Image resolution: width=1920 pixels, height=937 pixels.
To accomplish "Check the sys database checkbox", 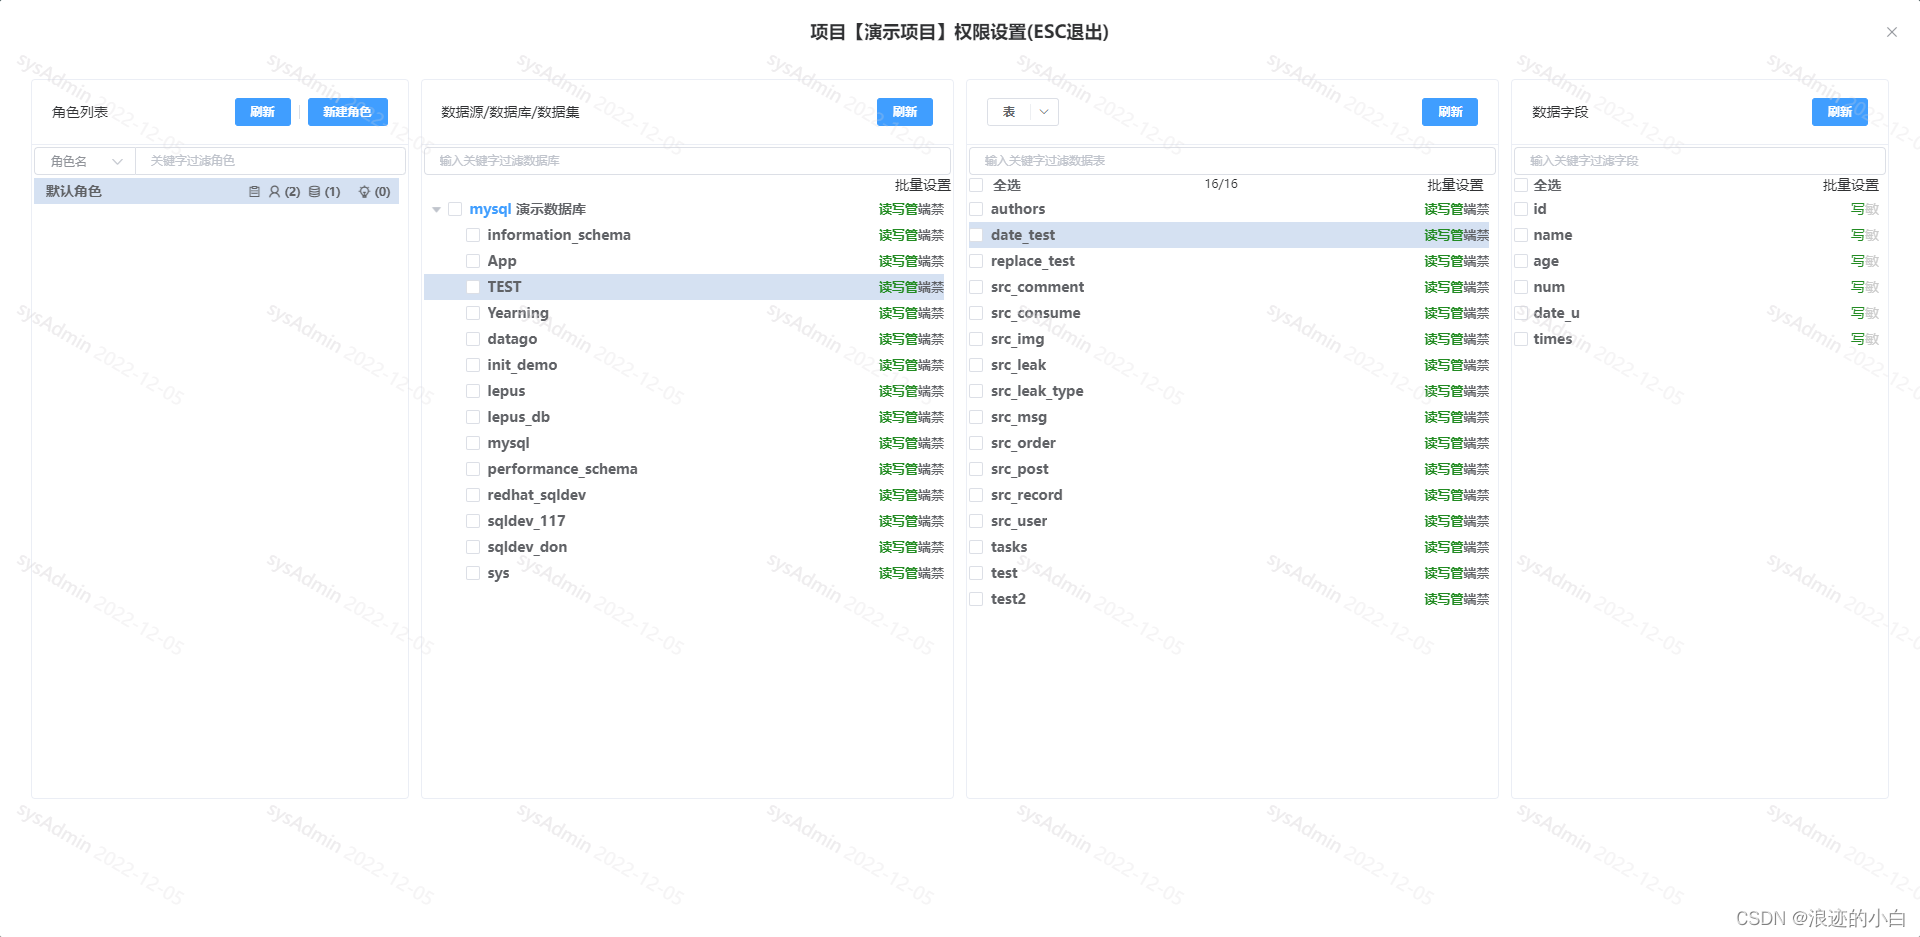I will (x=473, y=573).
